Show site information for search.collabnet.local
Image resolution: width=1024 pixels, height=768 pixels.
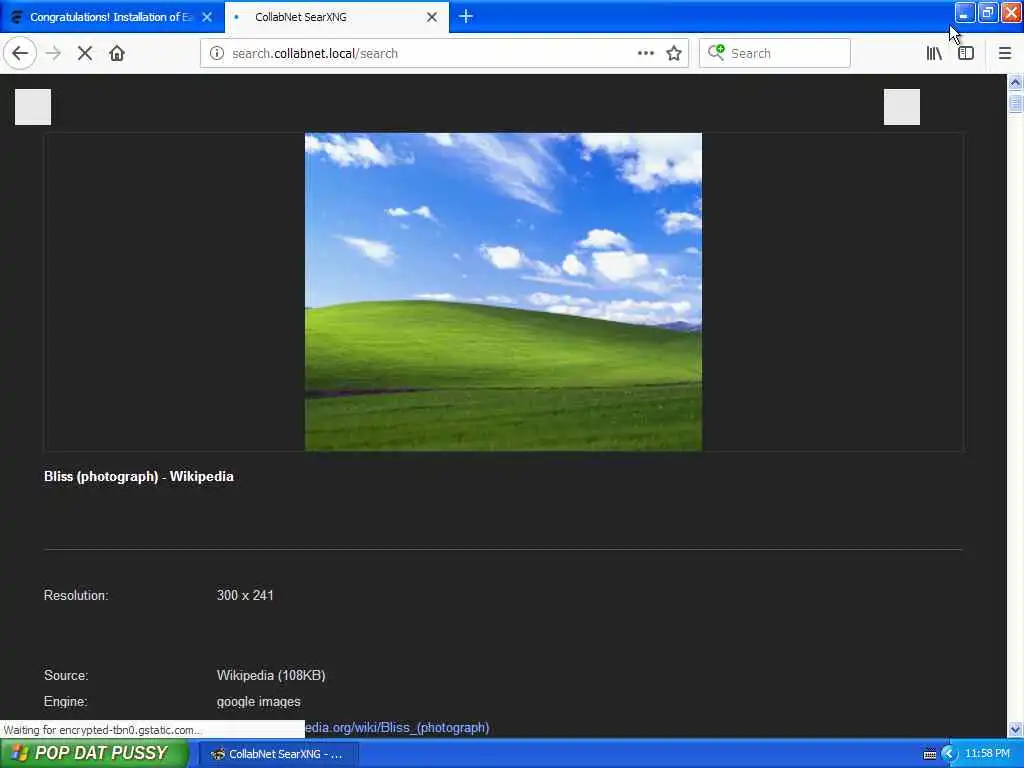click(216, 53)
